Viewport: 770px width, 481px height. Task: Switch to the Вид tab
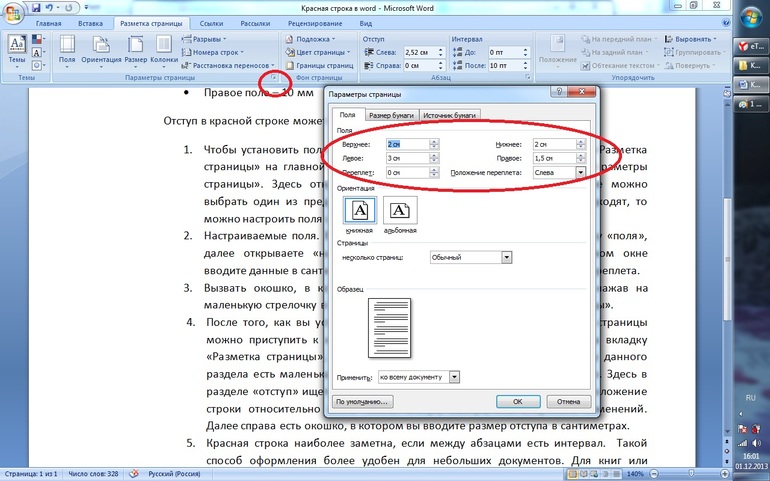tap(365, 23)
